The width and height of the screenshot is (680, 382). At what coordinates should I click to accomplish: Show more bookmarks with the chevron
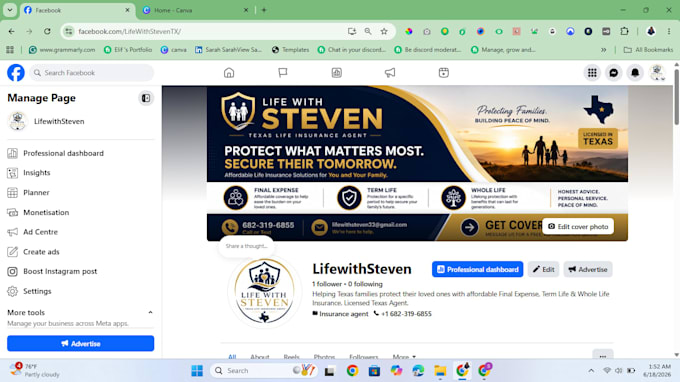point(603,50)
